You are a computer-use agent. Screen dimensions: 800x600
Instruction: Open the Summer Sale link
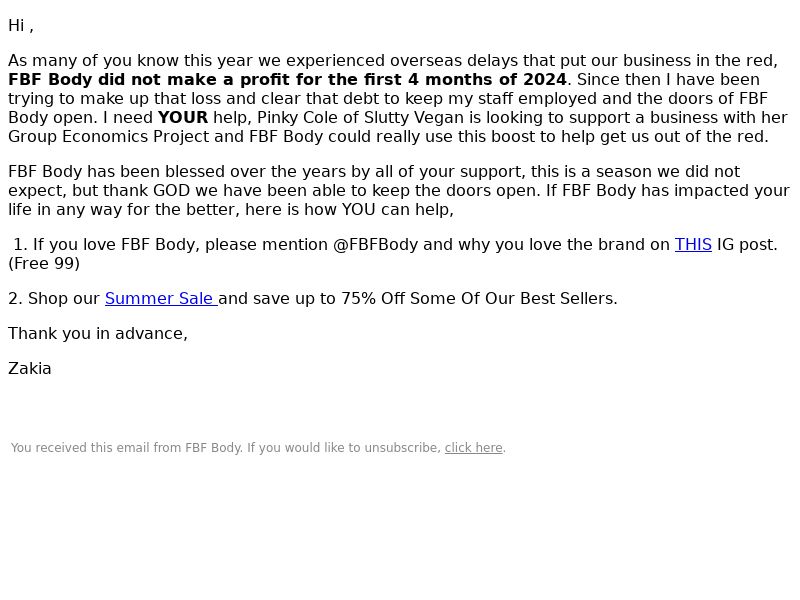pyautogui.click(x=161, y=298)
